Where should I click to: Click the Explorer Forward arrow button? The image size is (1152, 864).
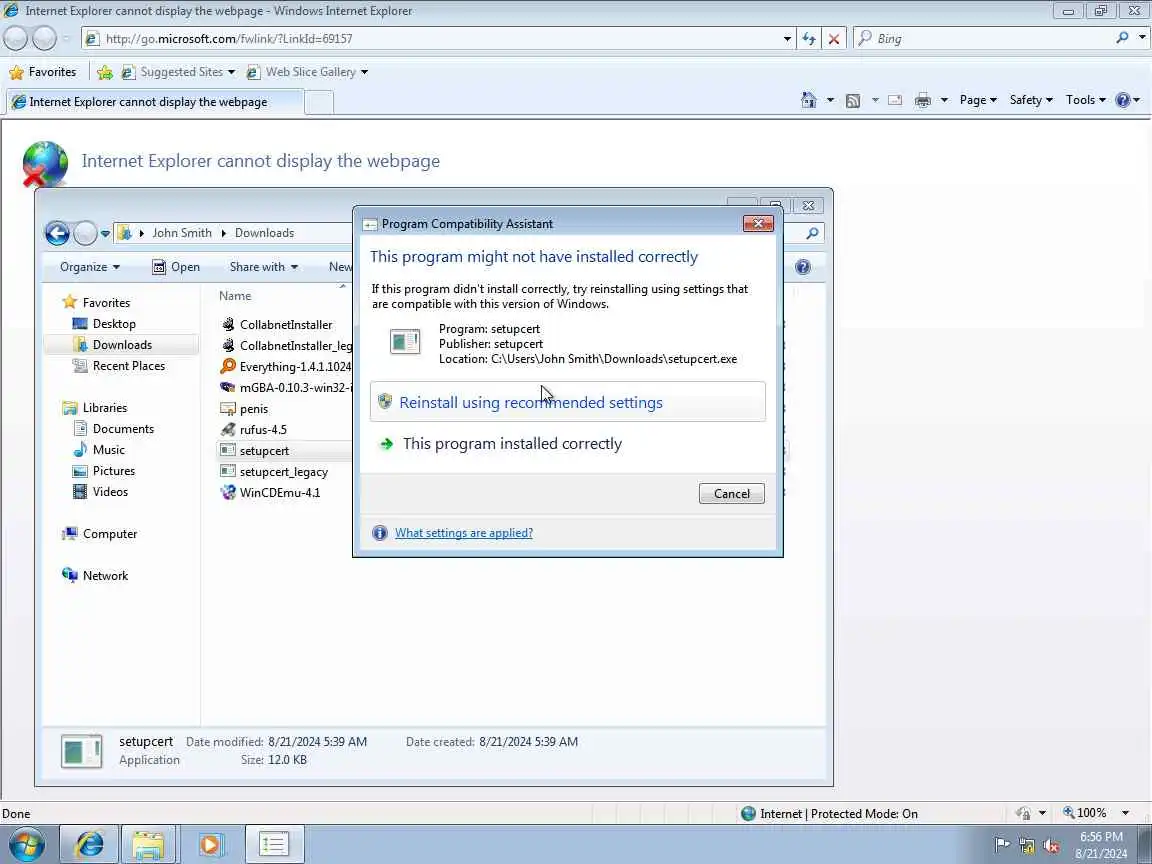[85, 234]
